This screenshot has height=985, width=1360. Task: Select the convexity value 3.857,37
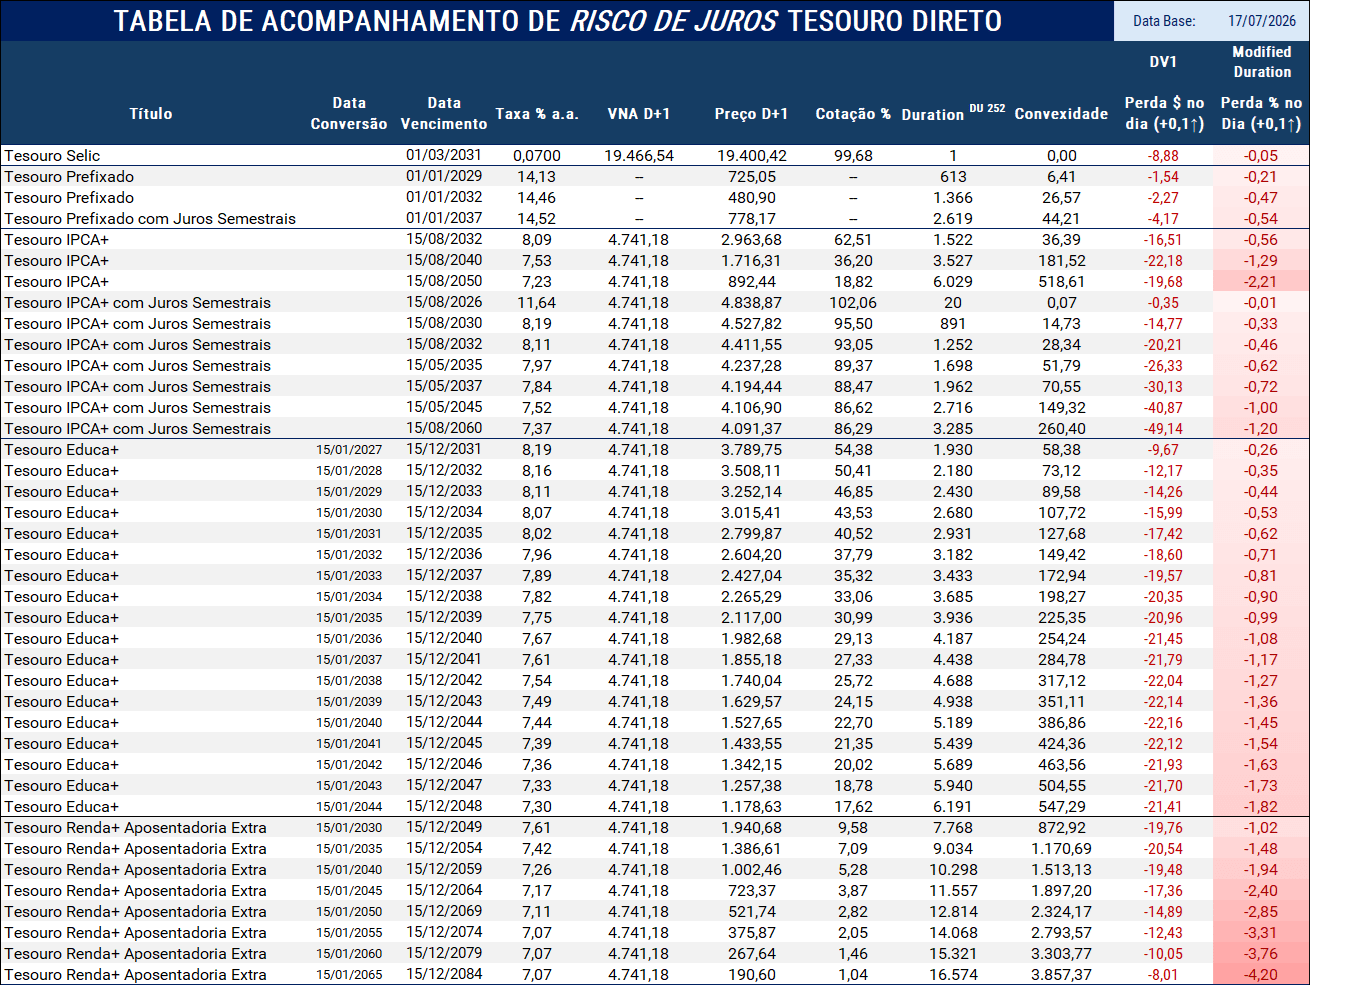coord(1062,975)
